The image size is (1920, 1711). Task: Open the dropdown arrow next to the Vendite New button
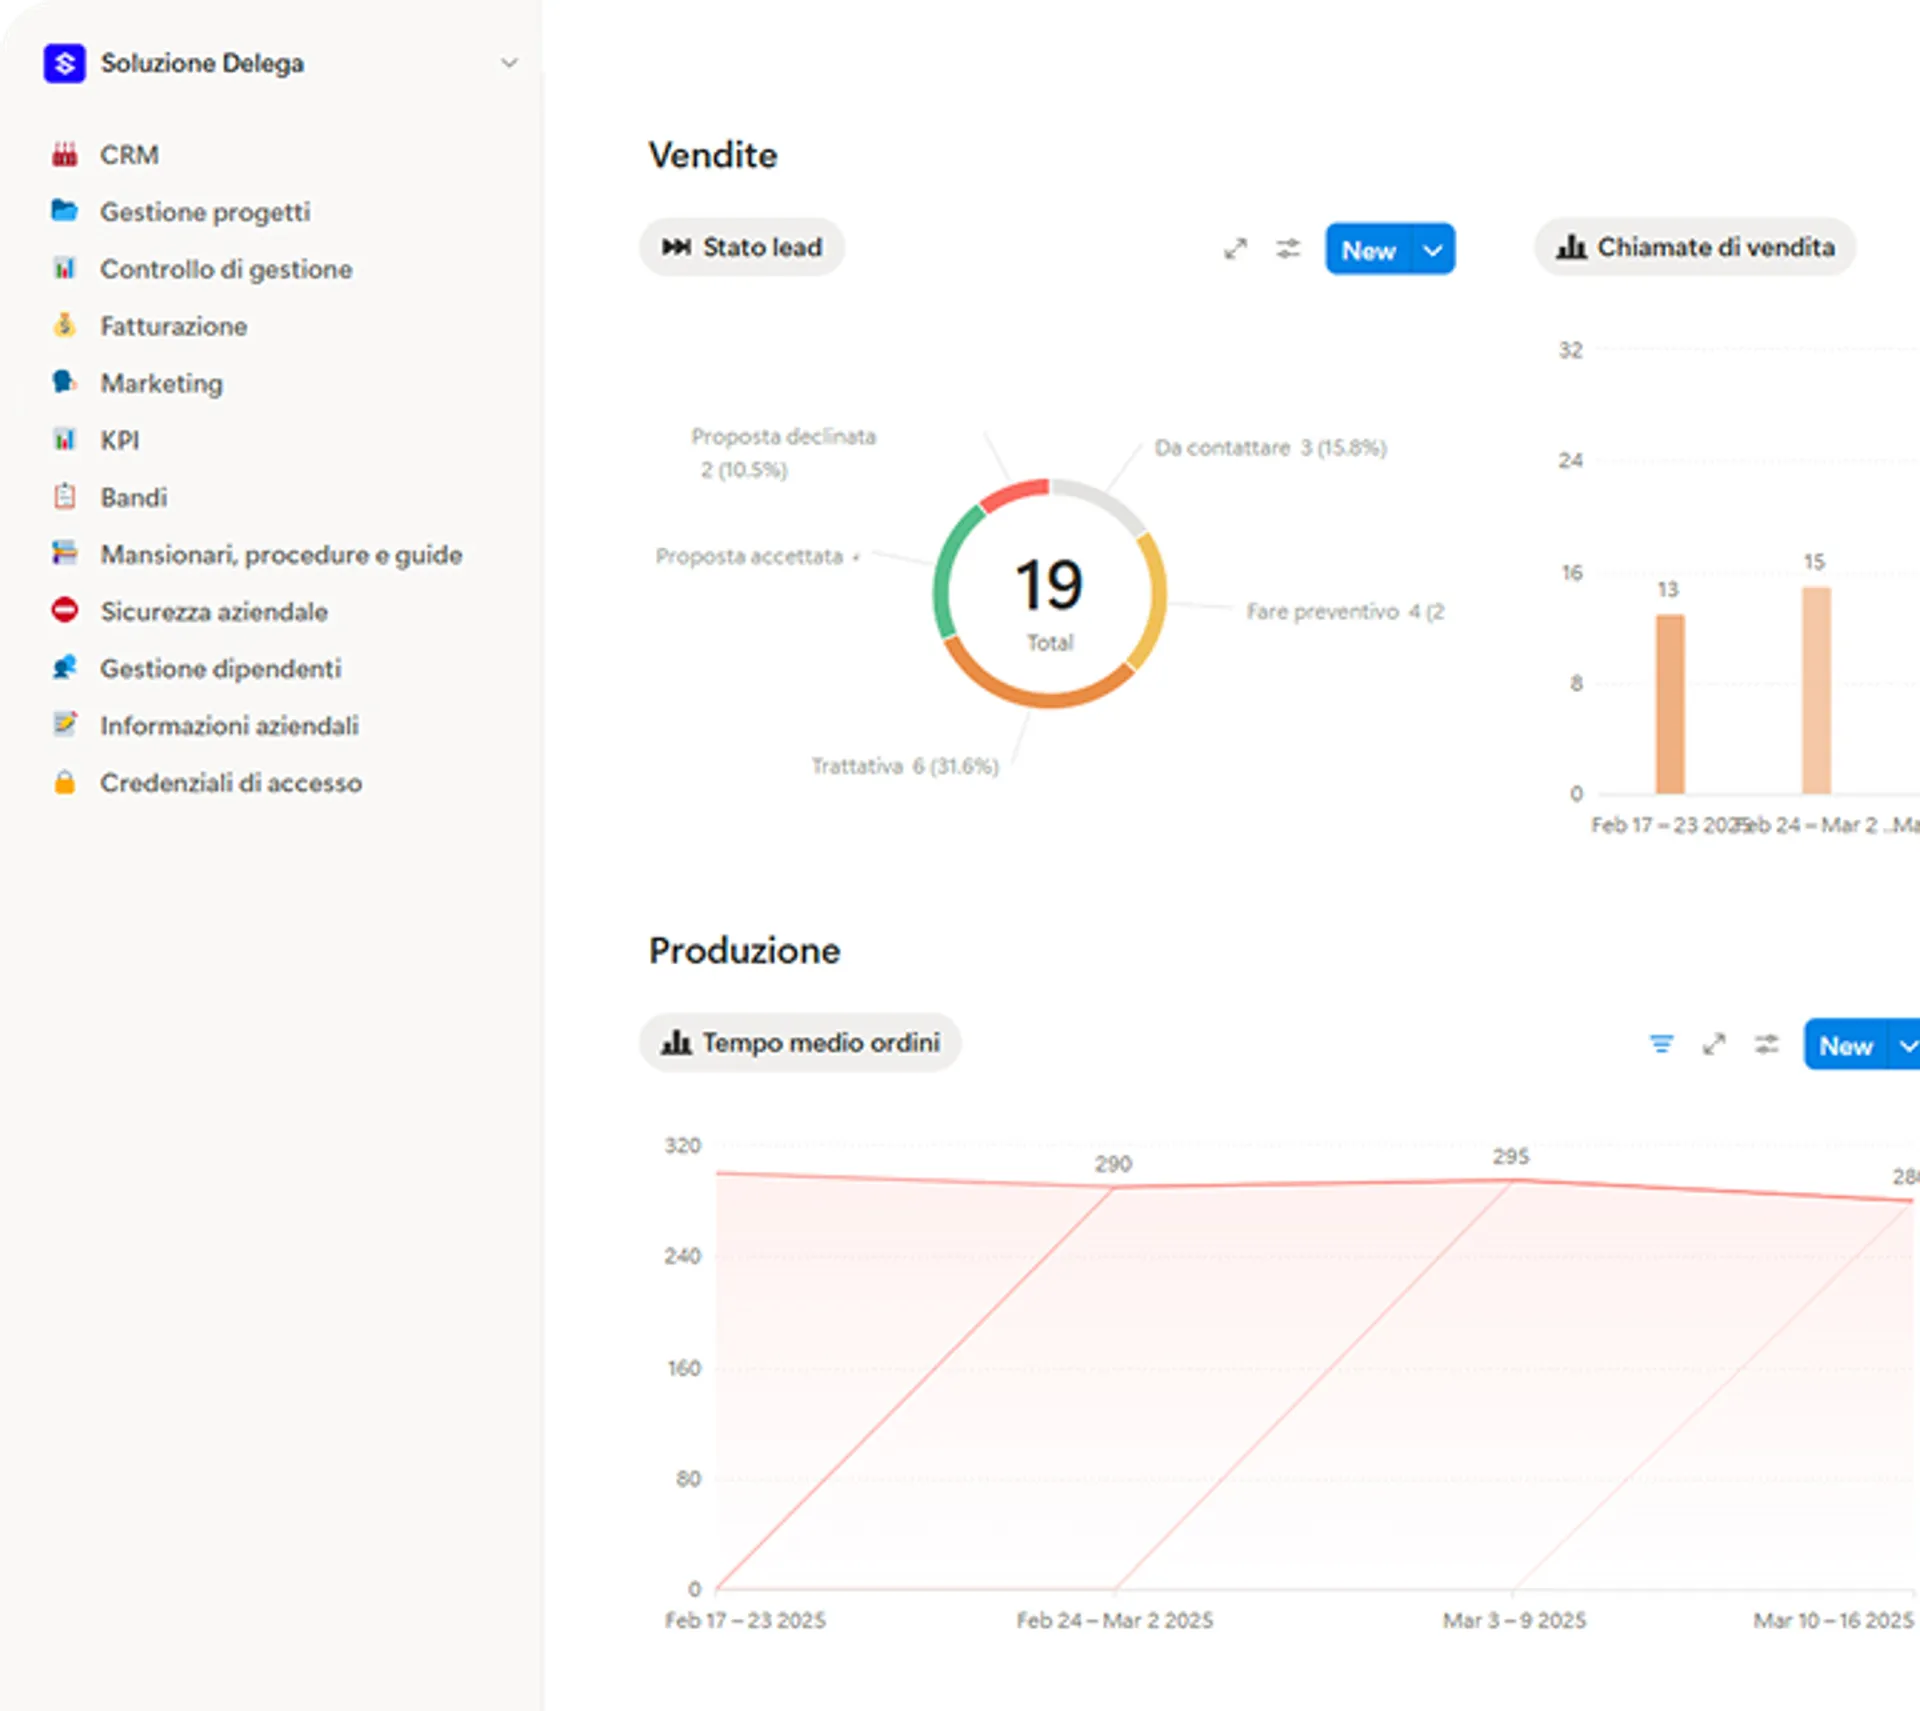[x=1434, y=249]
